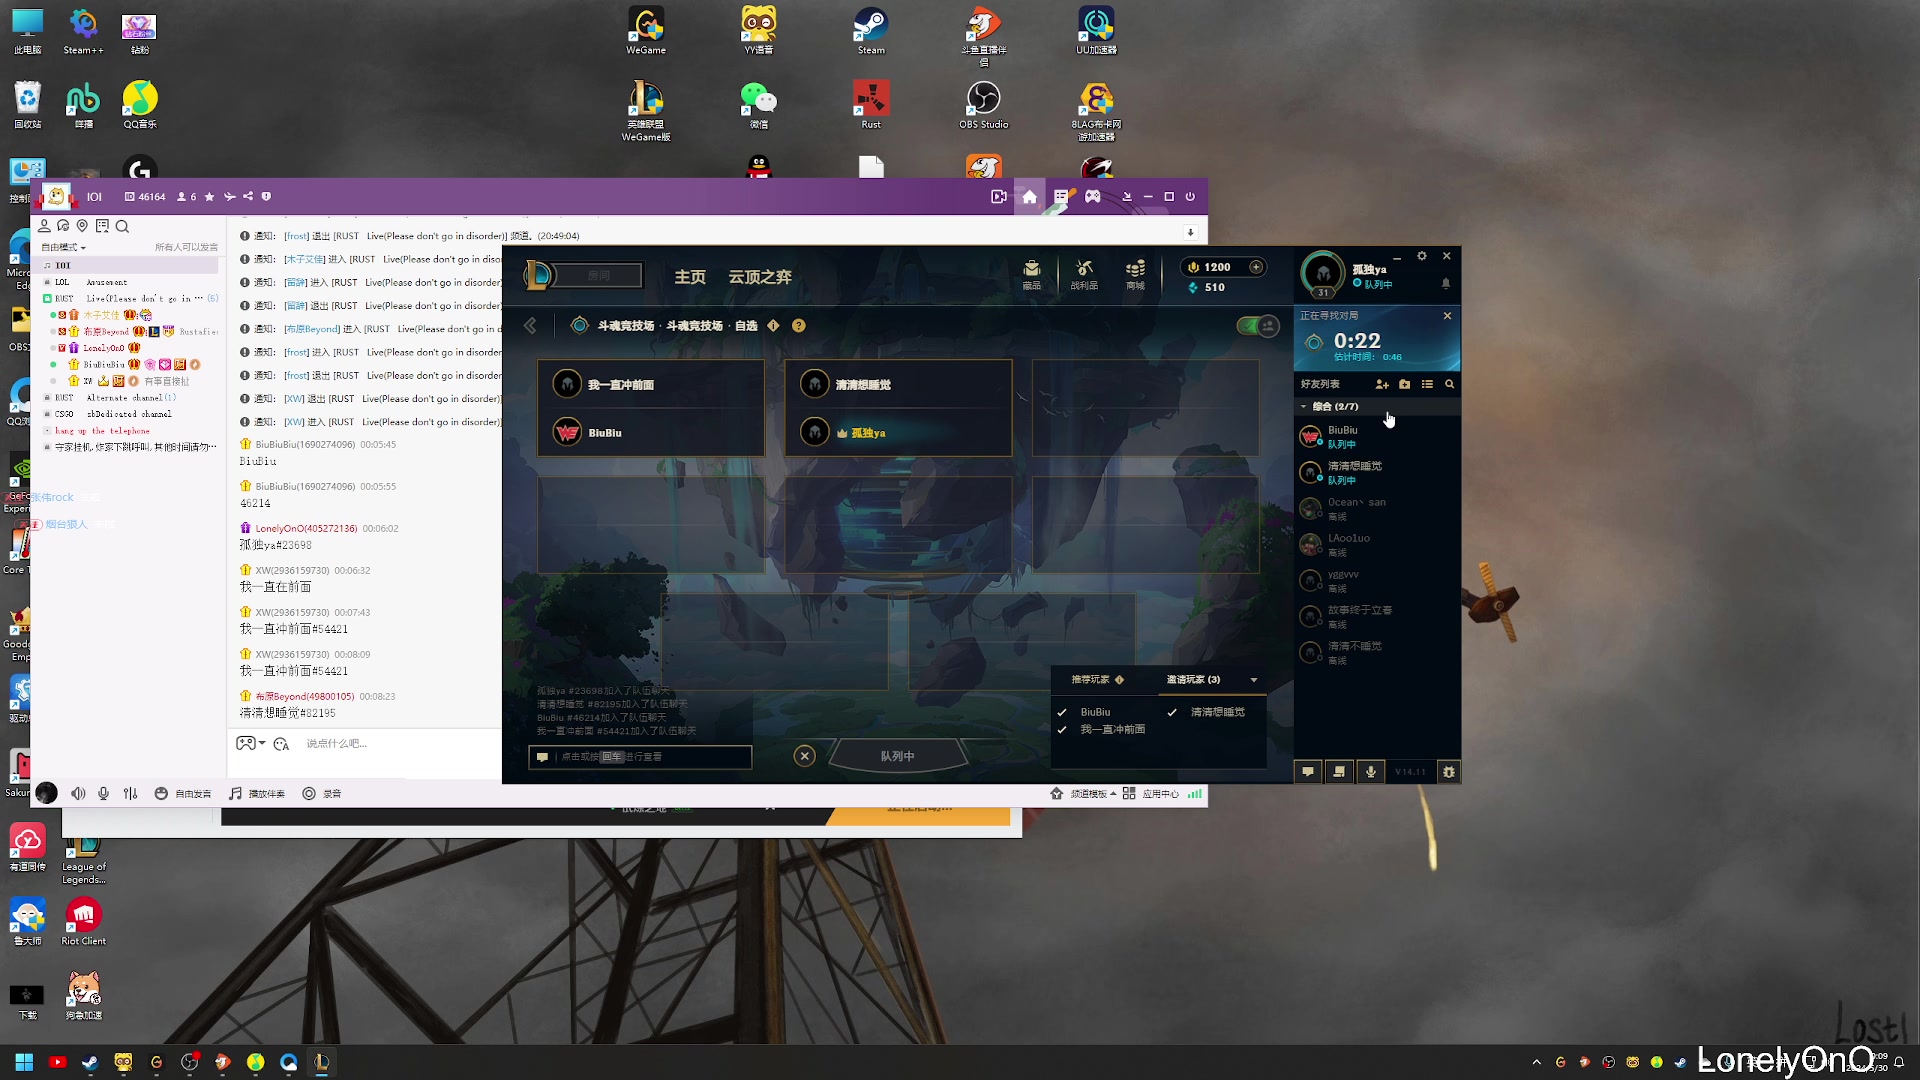The height and width of the screenshot is (1080, 1920).
Task: Go back using the double-chevron arrow in lobby
Action: pyautogui.click(x=530, y=325)
